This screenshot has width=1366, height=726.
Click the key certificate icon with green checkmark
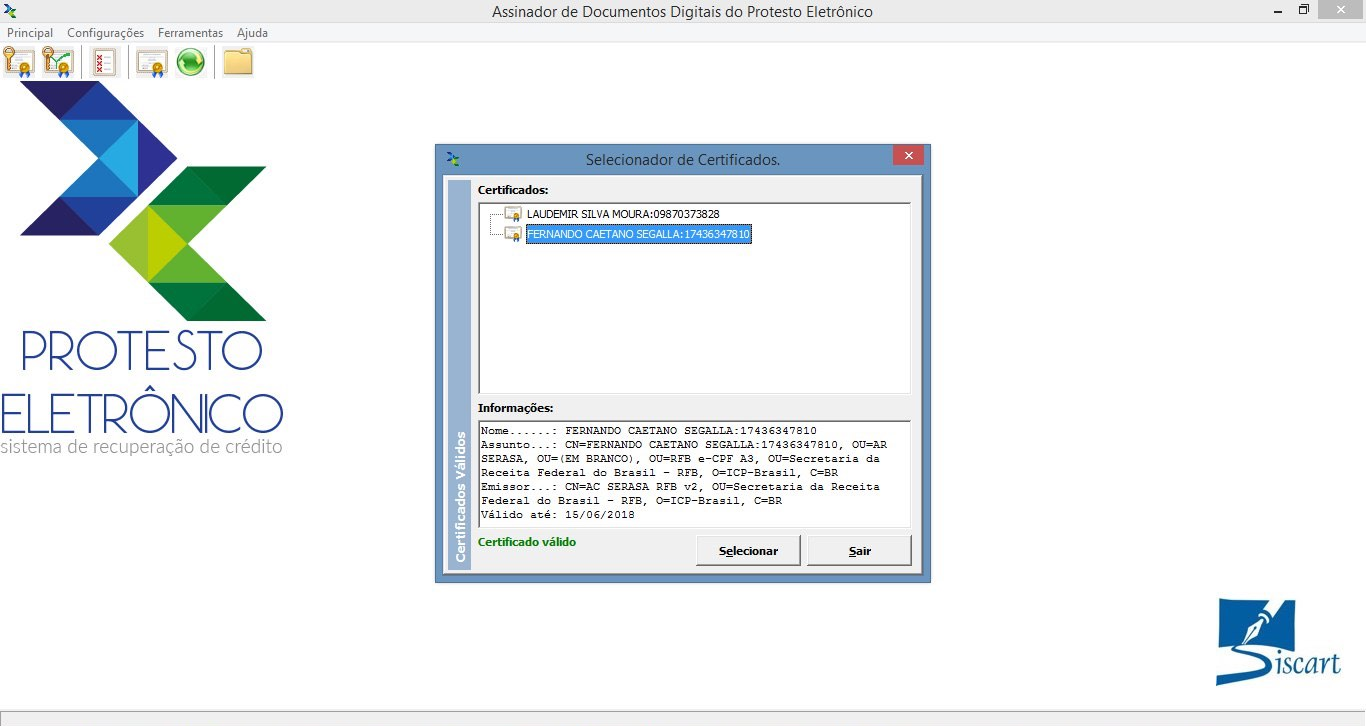pos(58,62)
